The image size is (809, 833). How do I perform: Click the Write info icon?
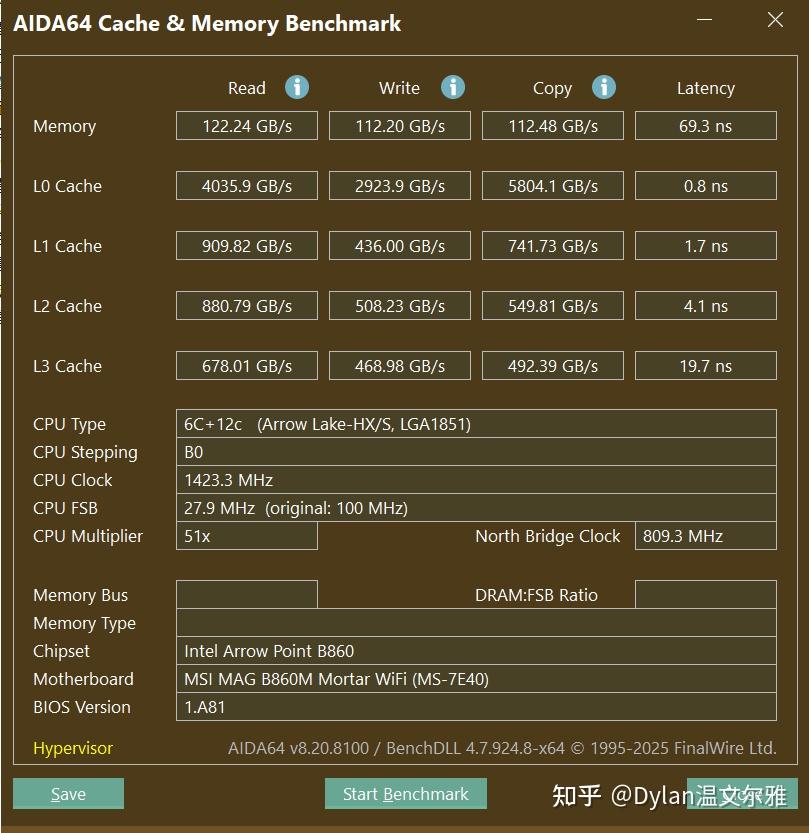453,87
